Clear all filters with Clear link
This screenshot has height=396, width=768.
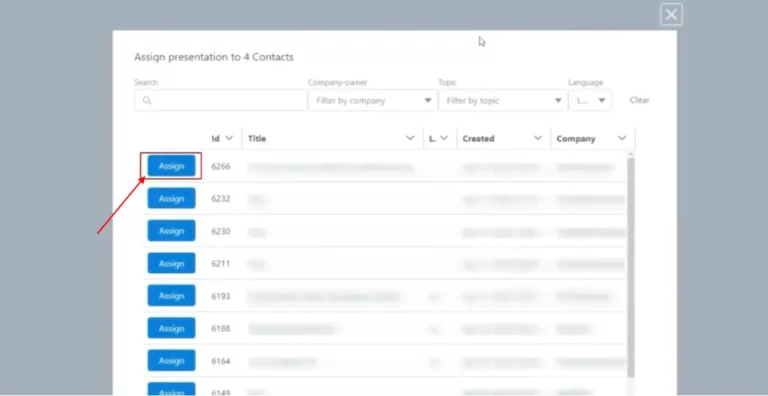(x=639, y=100)
